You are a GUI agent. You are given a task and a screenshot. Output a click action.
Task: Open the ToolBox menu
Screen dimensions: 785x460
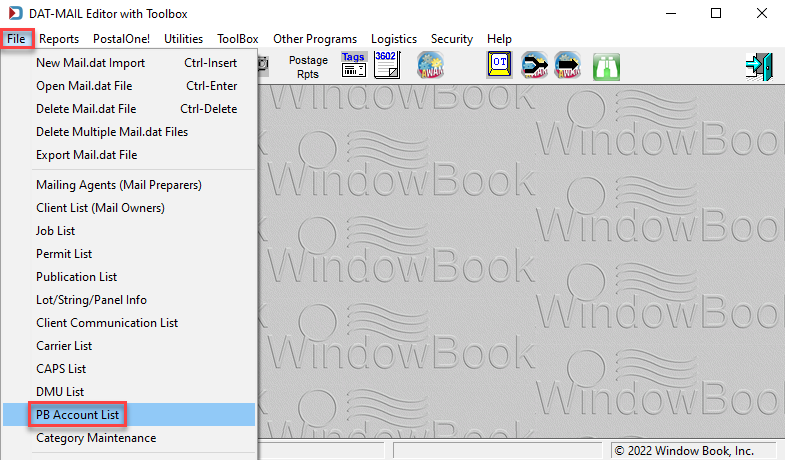pos(237,39)
